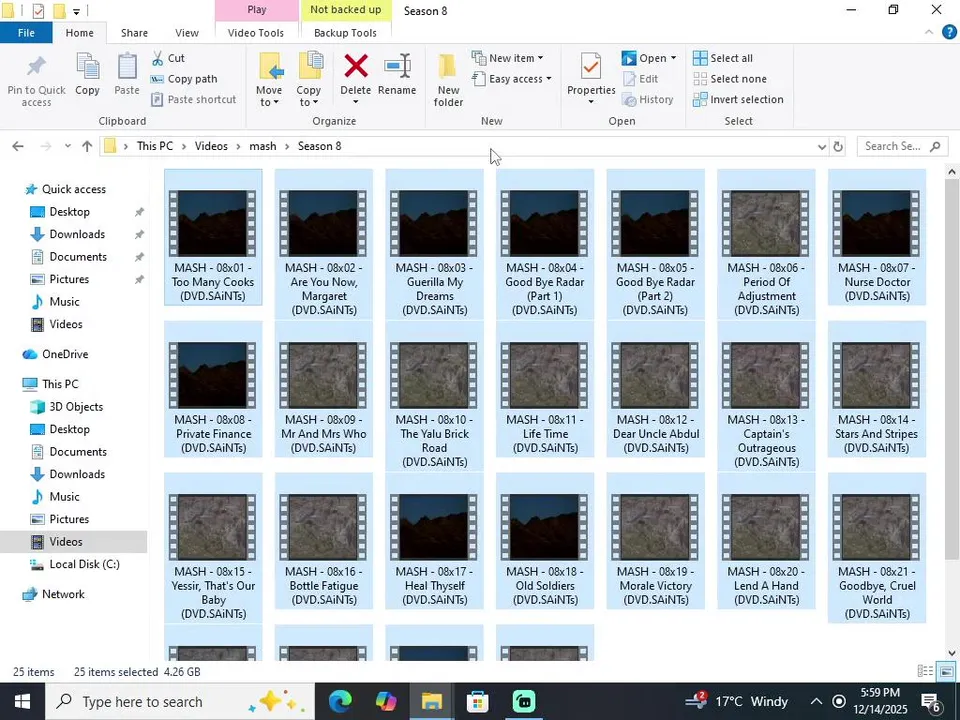The height and width of the screenshot is (720, 960).
Task: Show hidden system tray icons
Action: click(x=816, y=702)
